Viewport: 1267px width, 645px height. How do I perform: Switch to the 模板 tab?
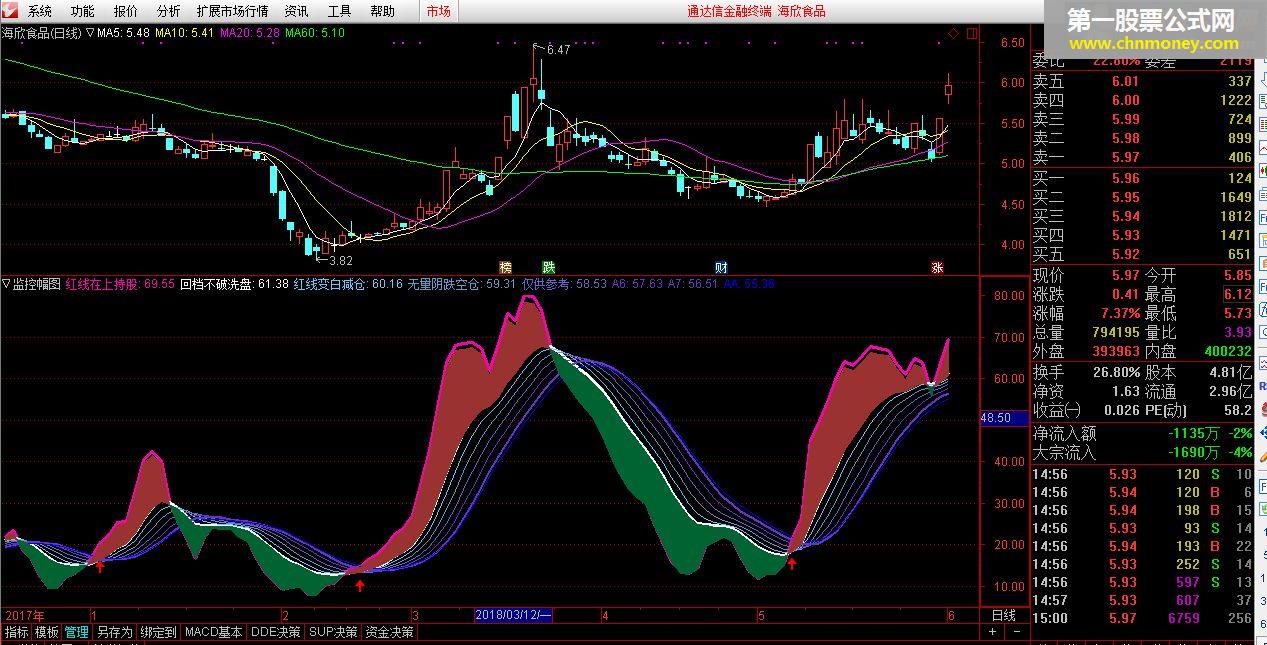pos(47,632)
